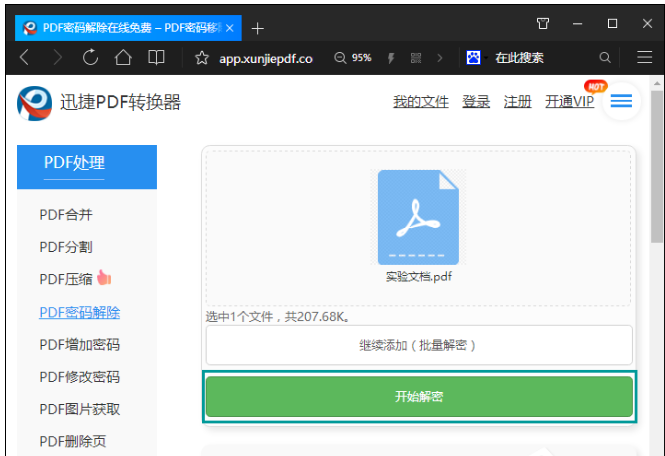Reload the page with the refresh icon

90,57
